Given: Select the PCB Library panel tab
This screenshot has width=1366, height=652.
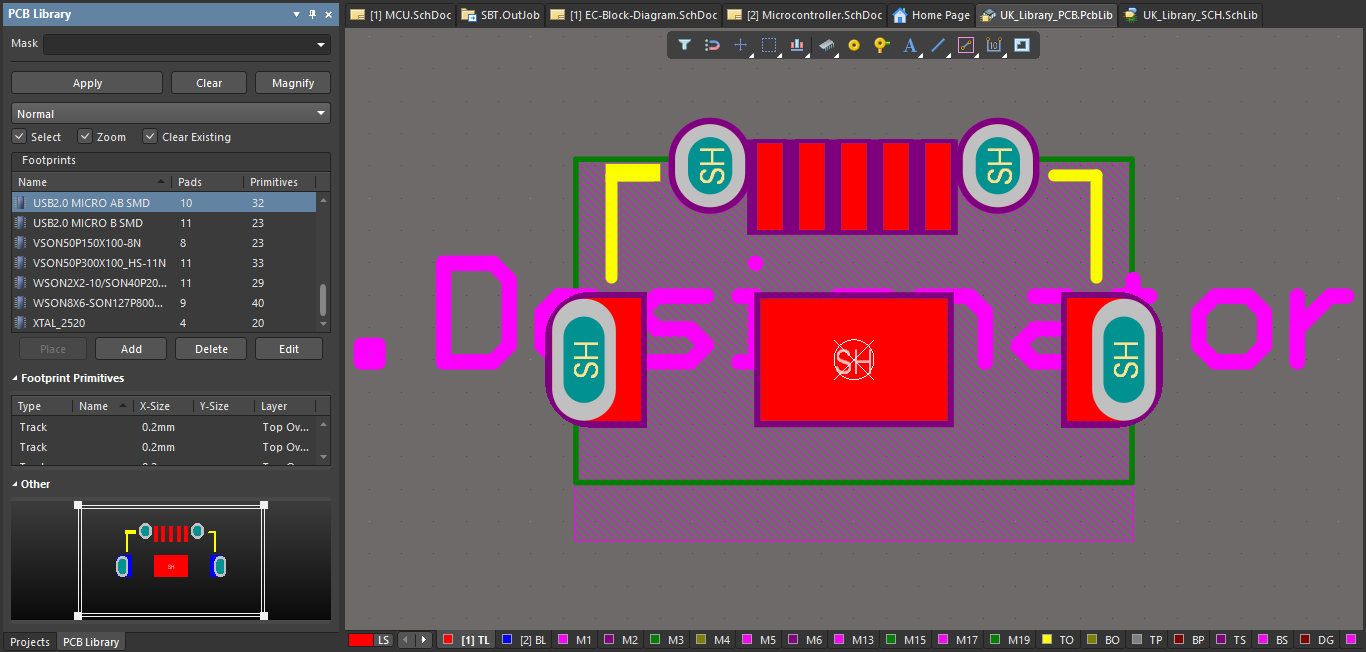Looking at the screenshot, I should click(x=89, y=642).
